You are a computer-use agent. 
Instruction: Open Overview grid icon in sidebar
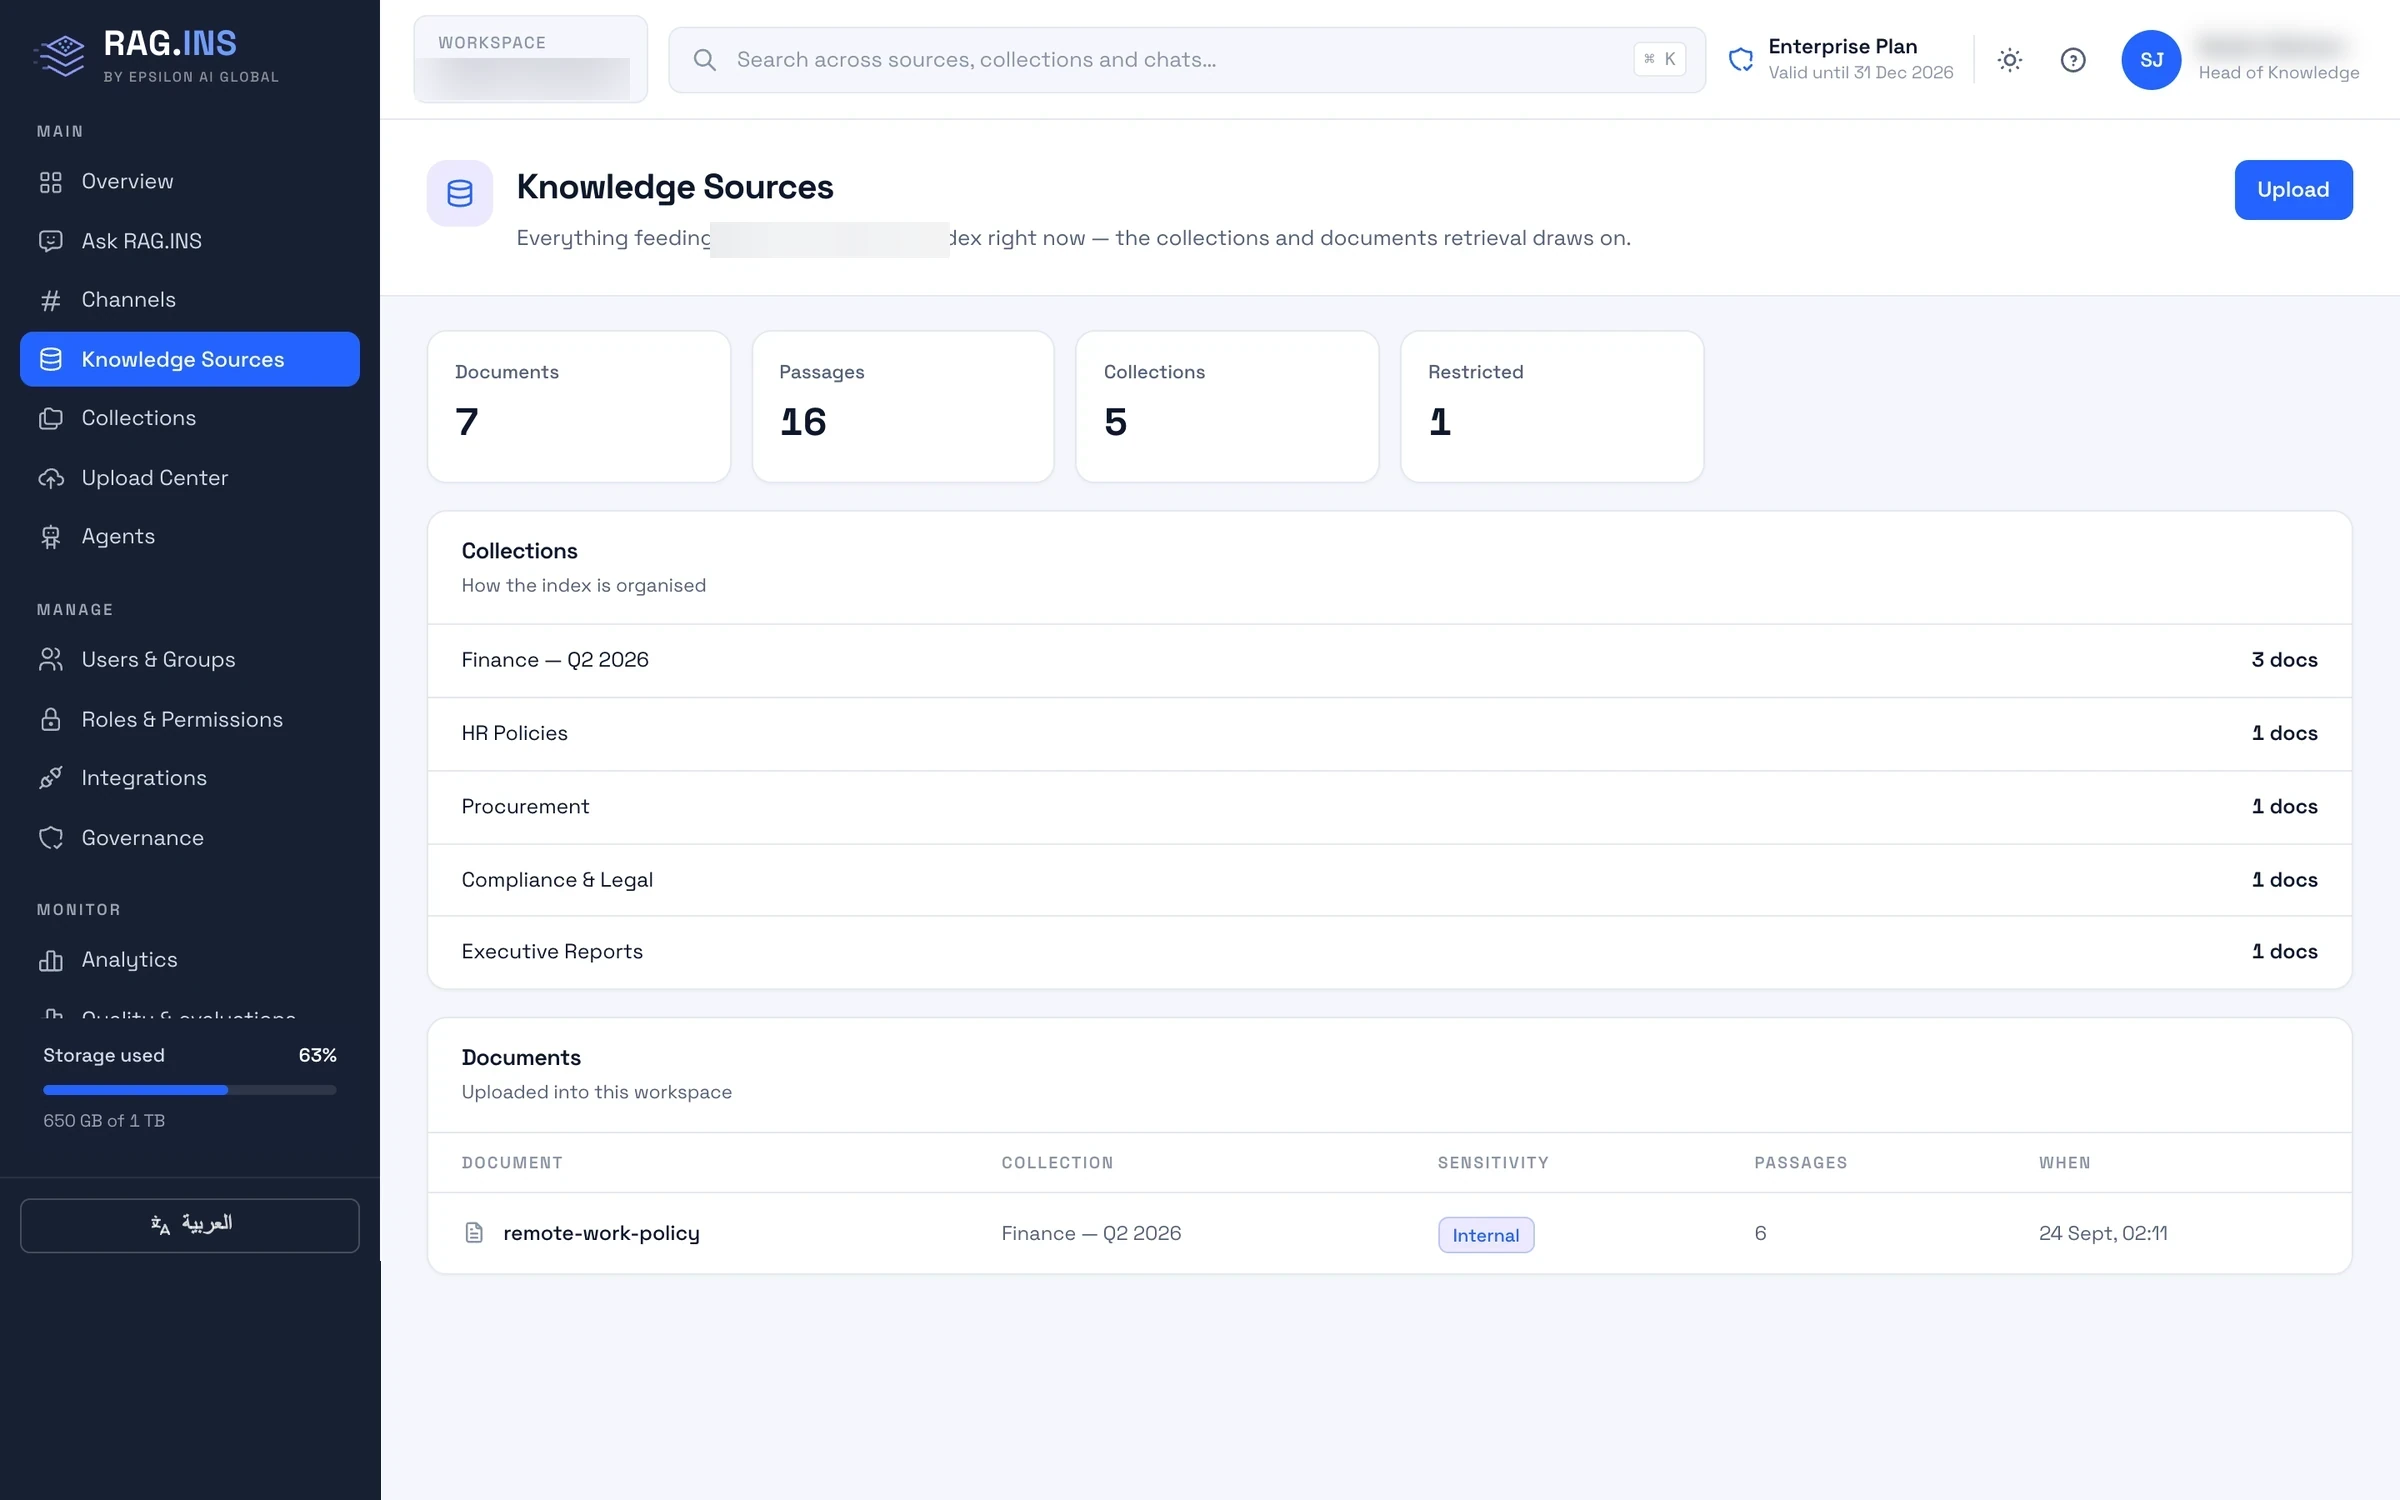coord(51,182)
